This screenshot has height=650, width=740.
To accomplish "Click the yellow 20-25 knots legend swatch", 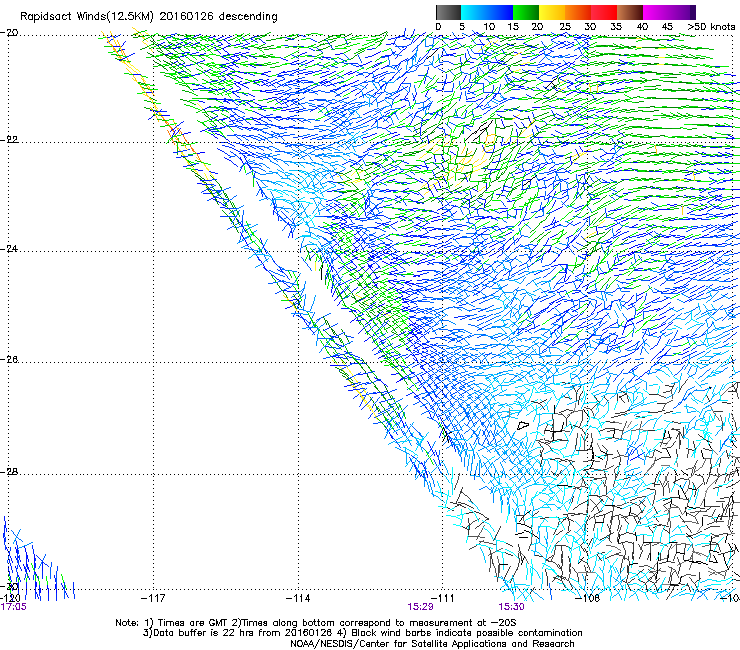I will pyautogui.click(x=552, y=12).
